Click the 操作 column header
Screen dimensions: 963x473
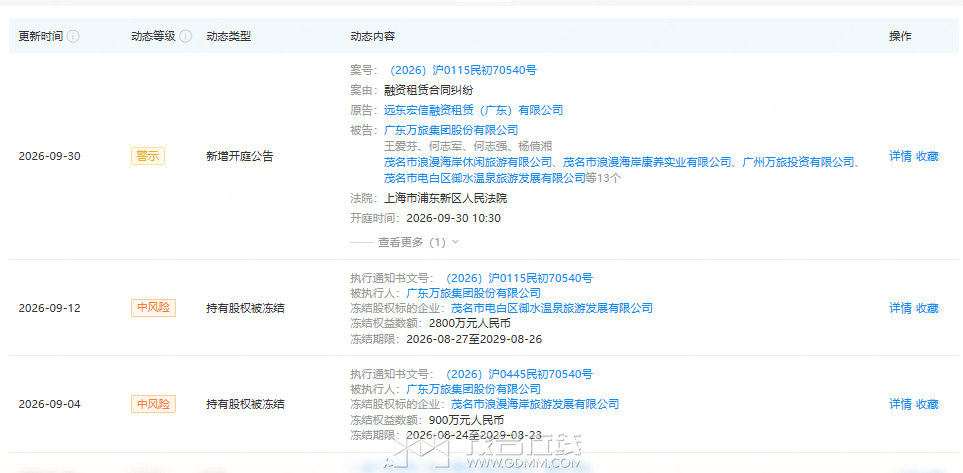[x=900, y=36]
